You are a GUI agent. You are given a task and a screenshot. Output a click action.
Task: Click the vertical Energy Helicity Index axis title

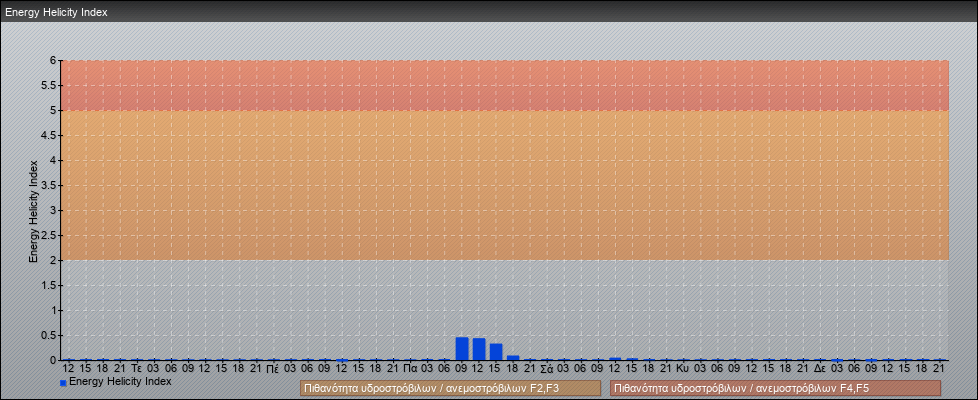[x=34, y=211]
